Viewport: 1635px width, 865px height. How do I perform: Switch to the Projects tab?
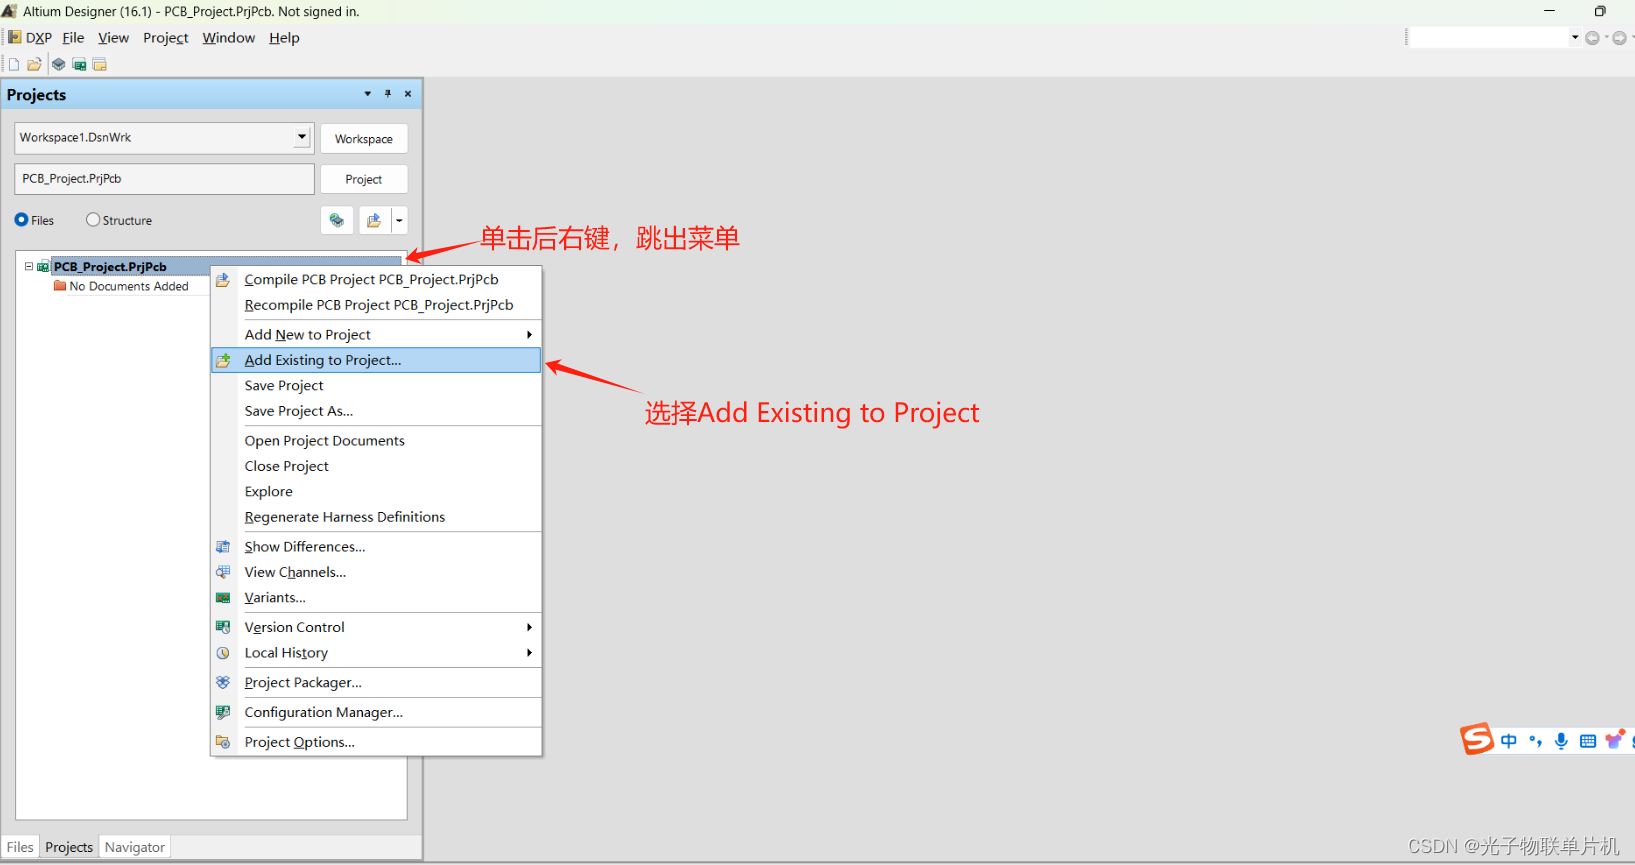(69, 847)
